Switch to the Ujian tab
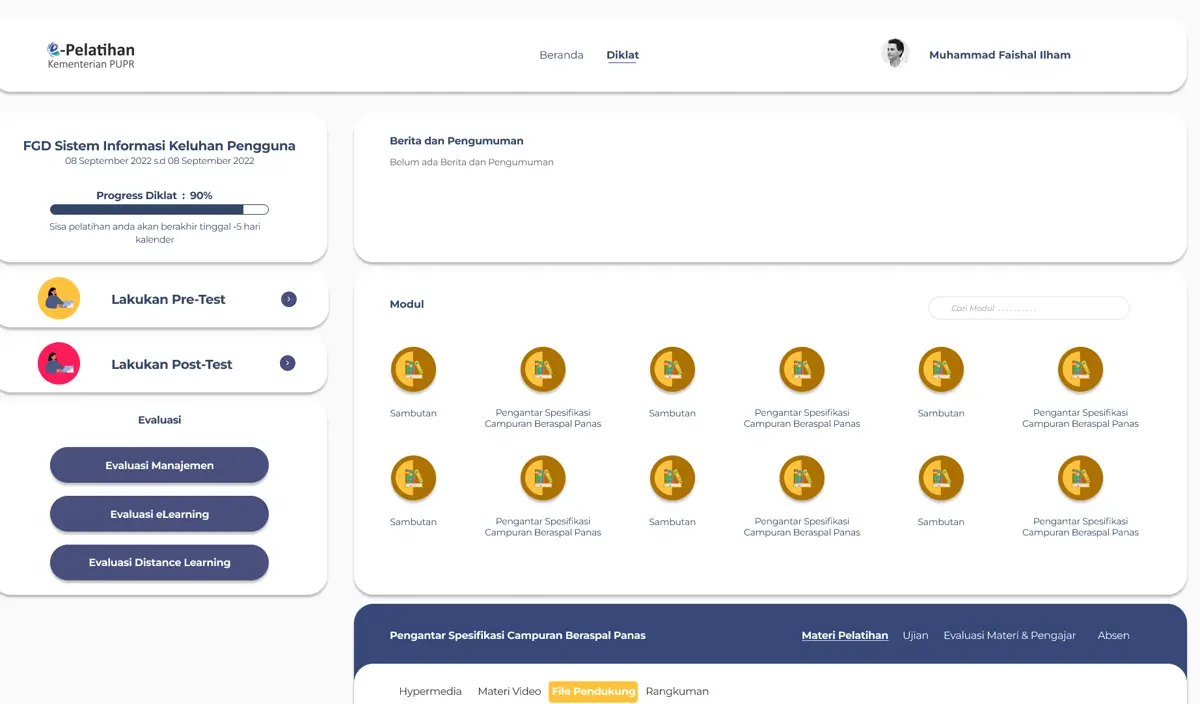This screenshot has width=1200, height=704. [x=915, y=635]
